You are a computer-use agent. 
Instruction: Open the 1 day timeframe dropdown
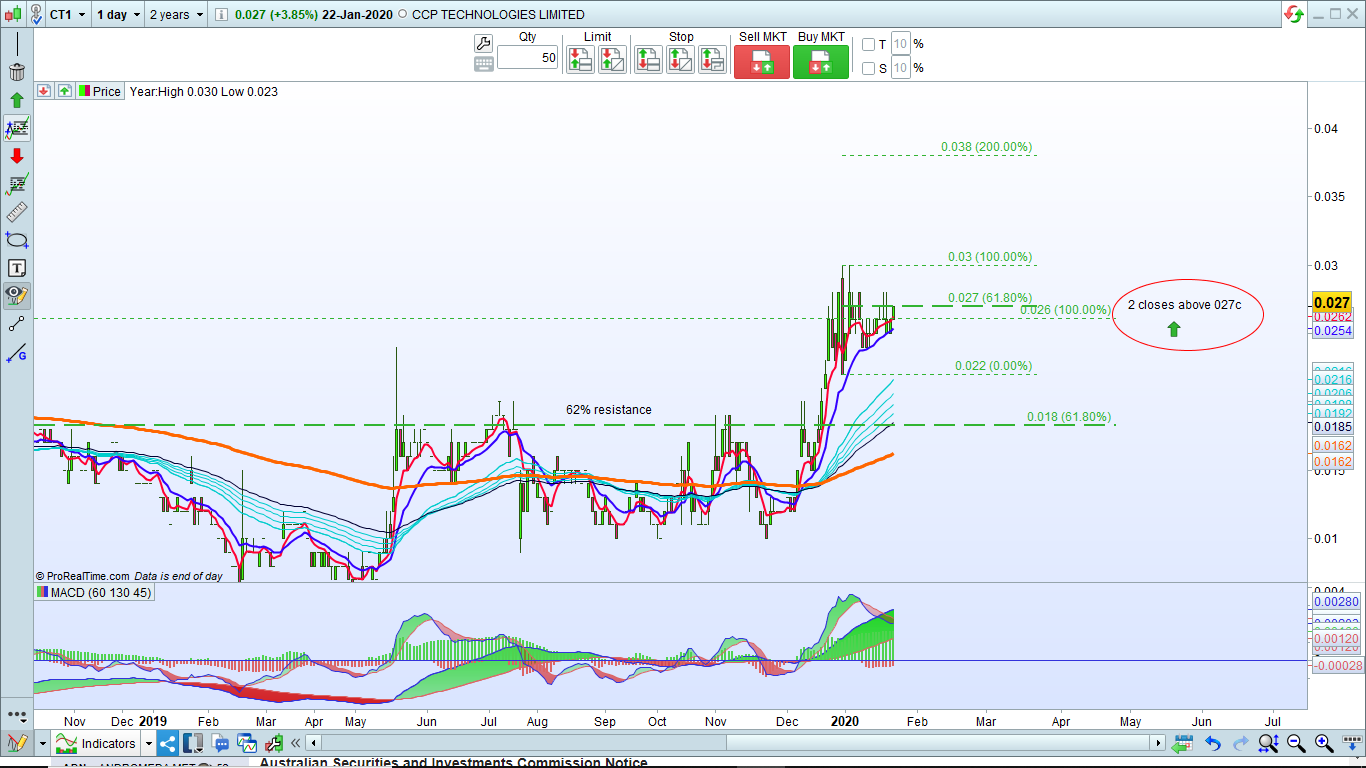coord(119,15)
